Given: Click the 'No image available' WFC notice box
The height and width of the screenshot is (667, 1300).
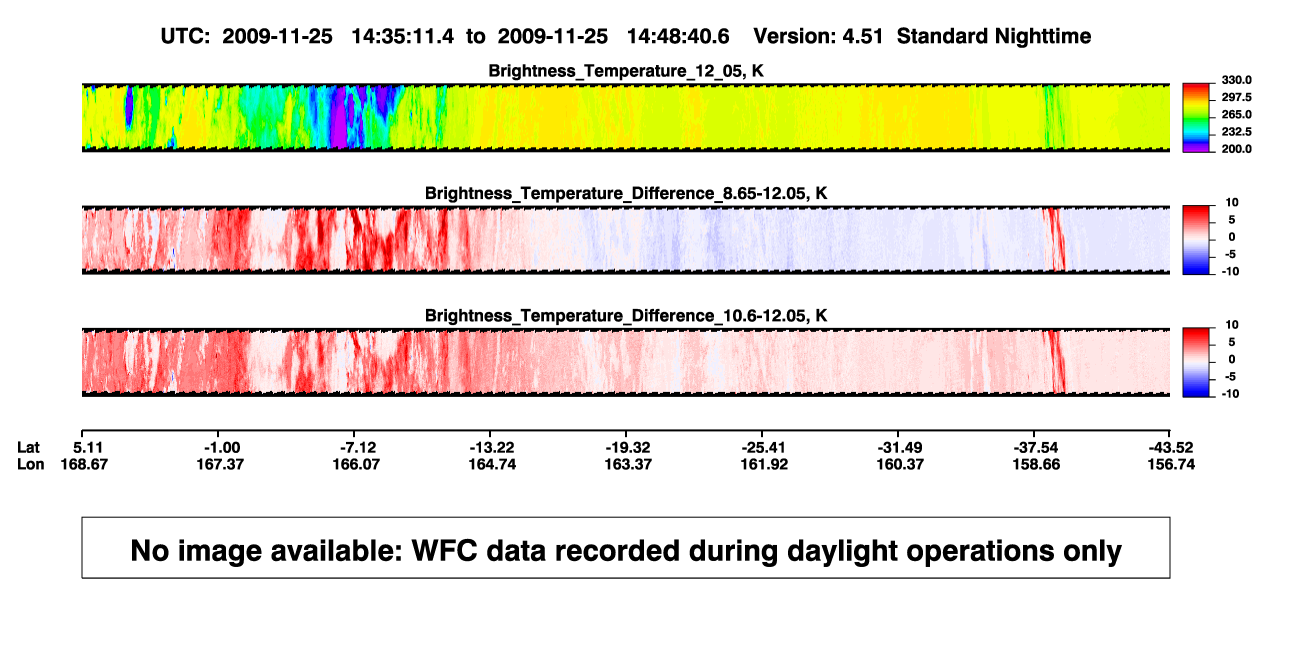Looking at the screenshot, I should tap(625, 547).
